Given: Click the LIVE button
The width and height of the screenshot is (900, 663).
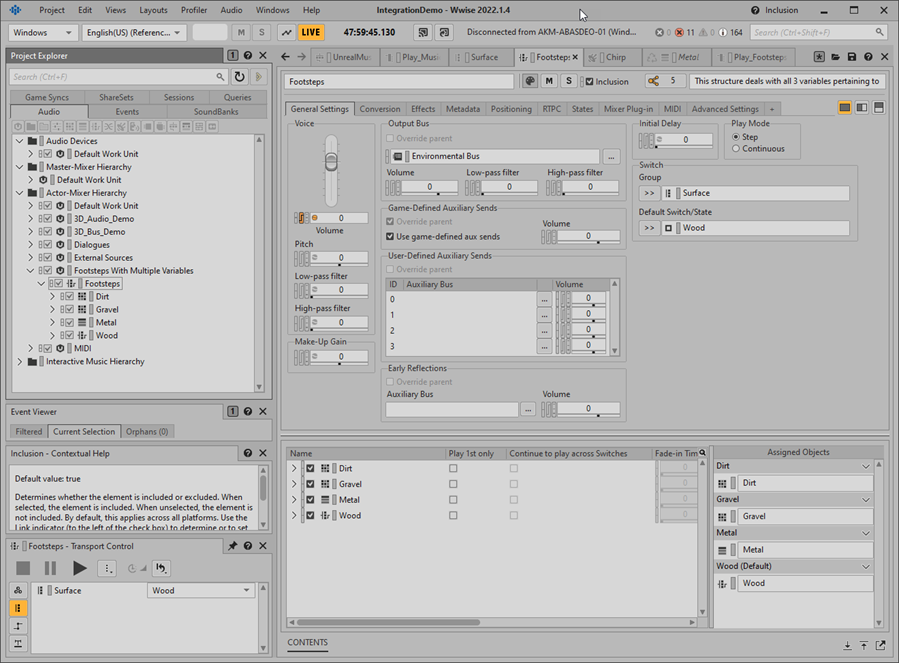Looking at the screenshot, I should [x=312, y=32].
